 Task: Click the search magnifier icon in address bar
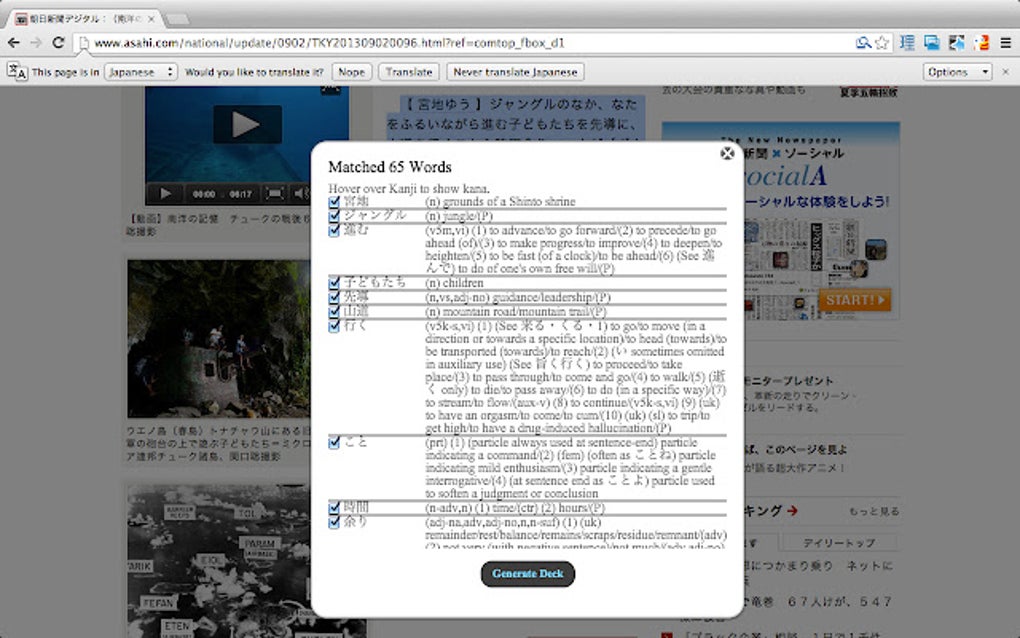coord(863,44)
